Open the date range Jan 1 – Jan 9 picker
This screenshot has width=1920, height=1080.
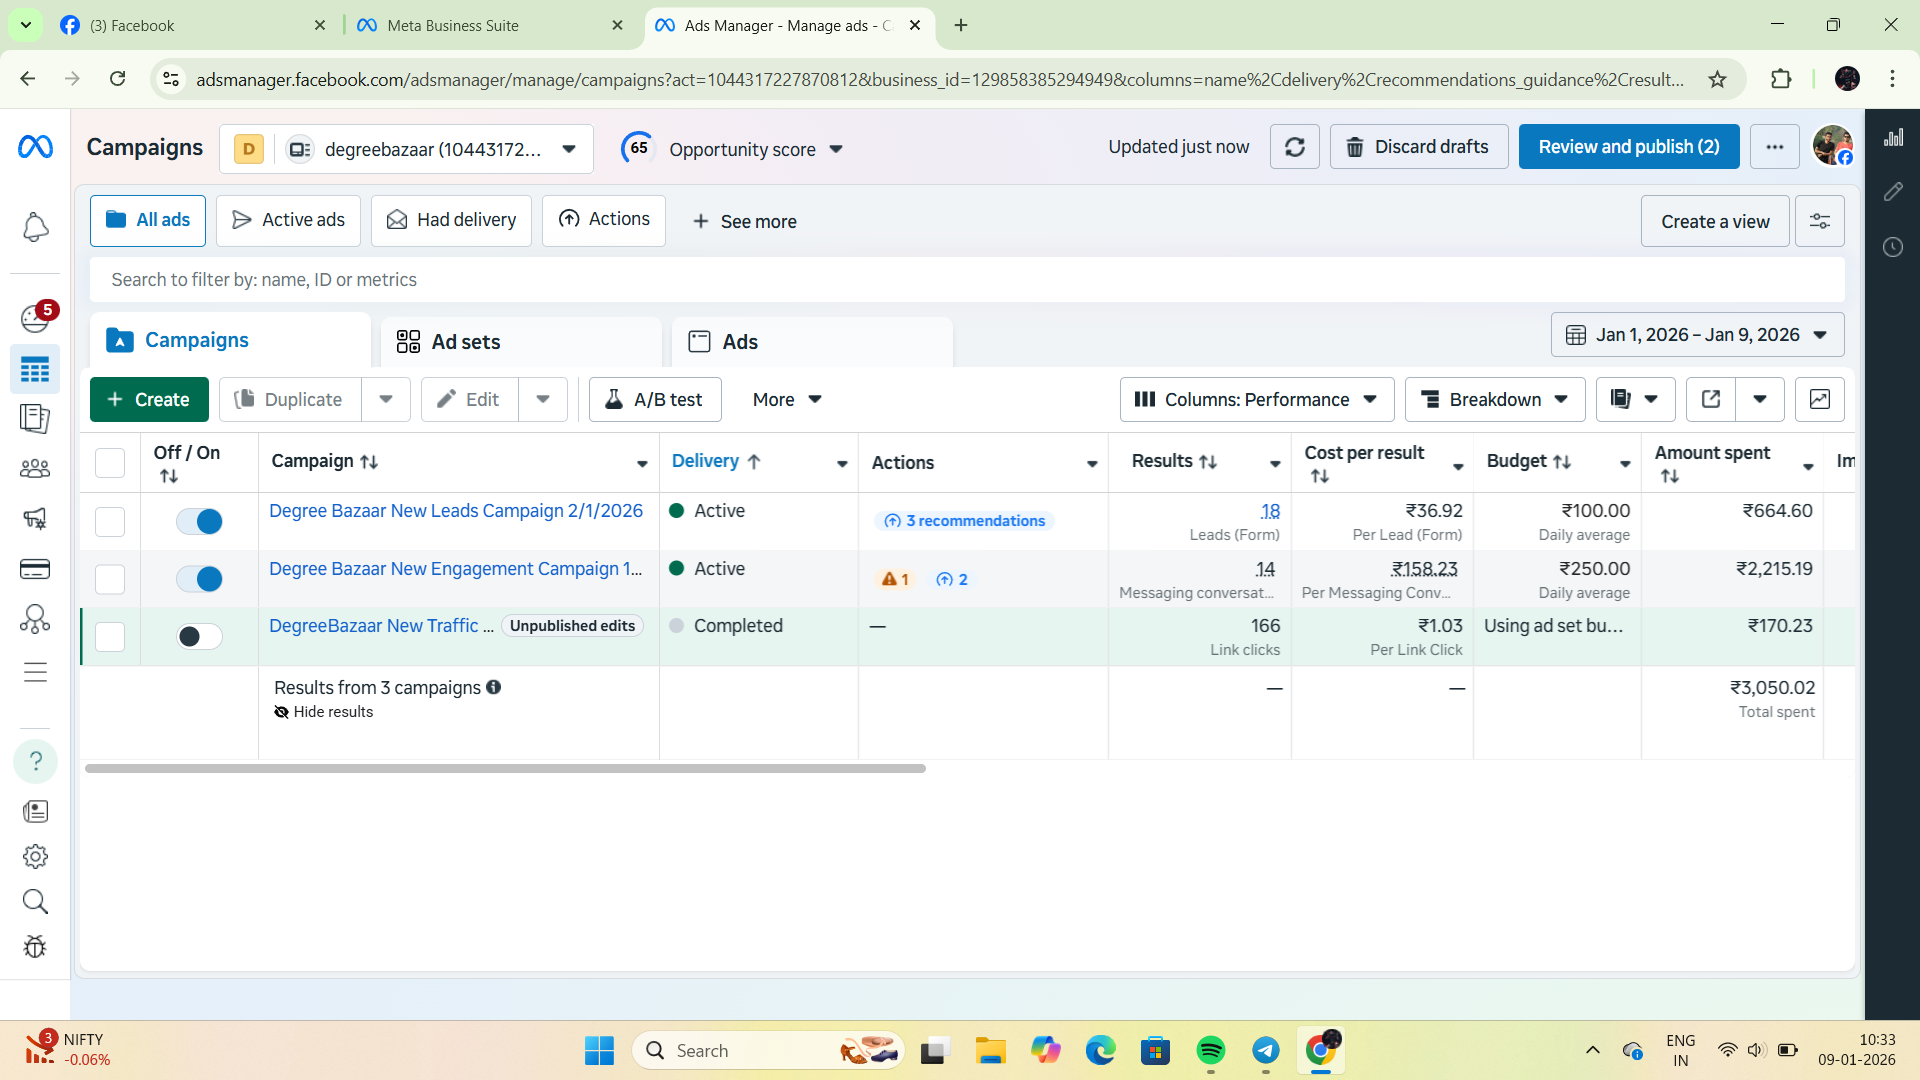(1697, 334)
